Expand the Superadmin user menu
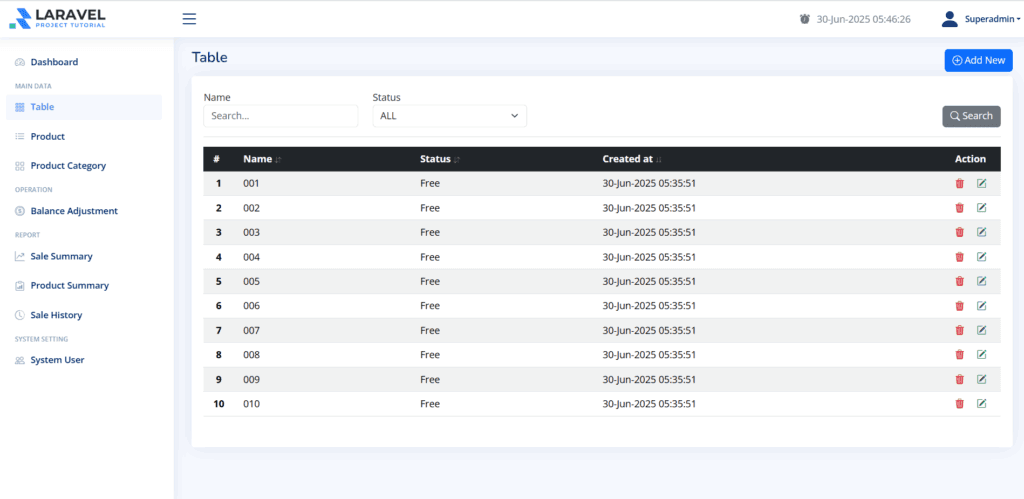Image resolution: width=1024 pixels, height=499 pixels. 980,19
